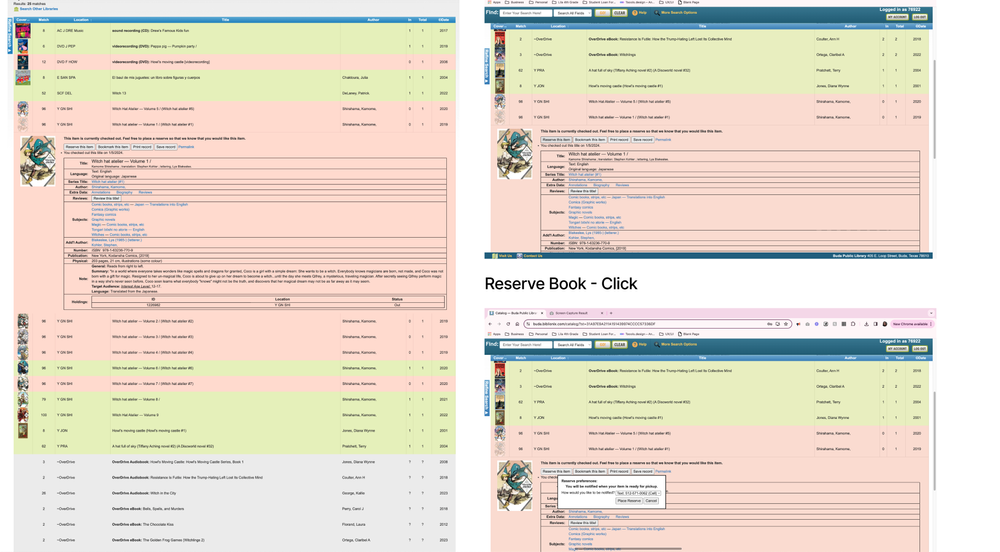Viewport: 1000px width, 552px height.
Task: Open OverDrive Audiobook Witch in the City row
Action: pos(235,493)
